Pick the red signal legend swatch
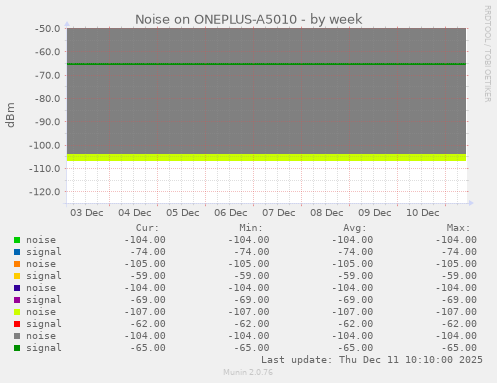This screenshot has width=497, height=383. click(17, 324)
